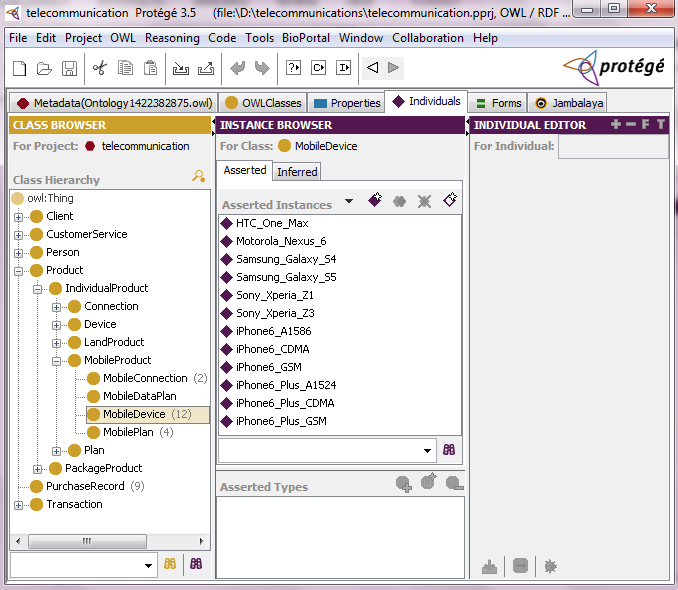Screen dimensions: 678x590
Task: Click the Create new type icon in Asserted Types
Action: [429, 481]
